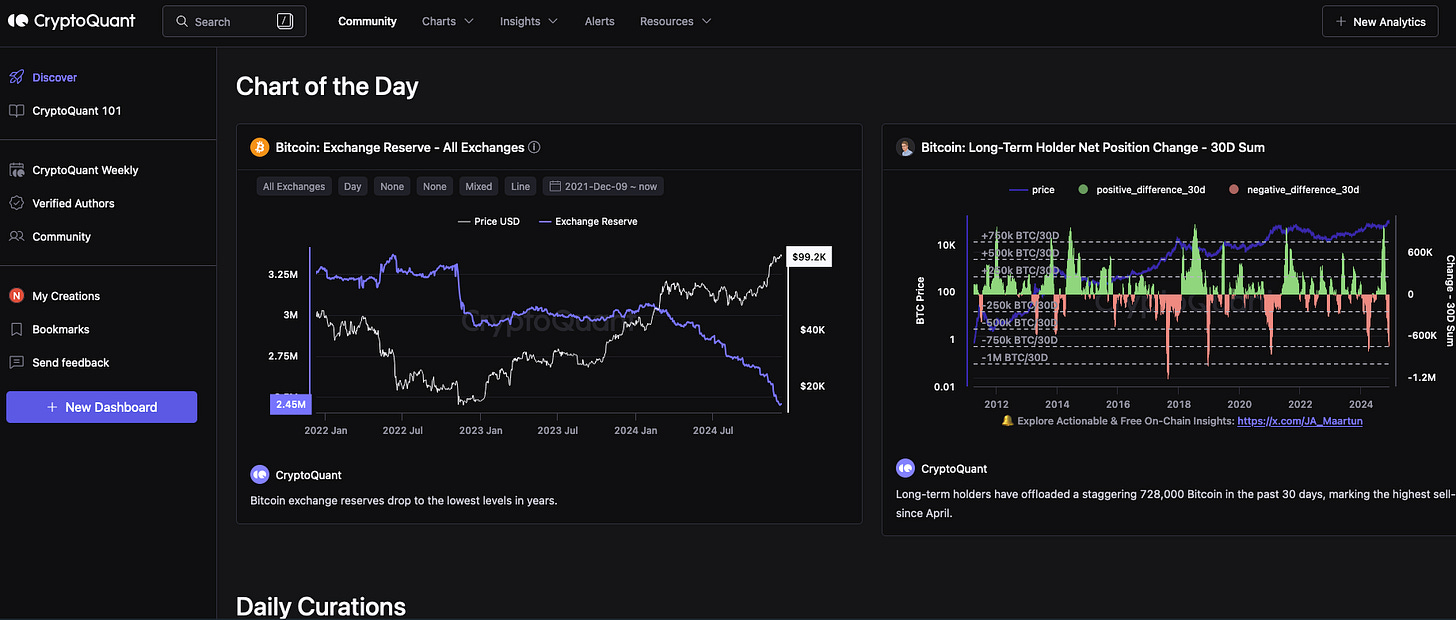Click the New Analytics button
The image size is (1456, 620).
pyautogui.click(x=1380, y=21)
